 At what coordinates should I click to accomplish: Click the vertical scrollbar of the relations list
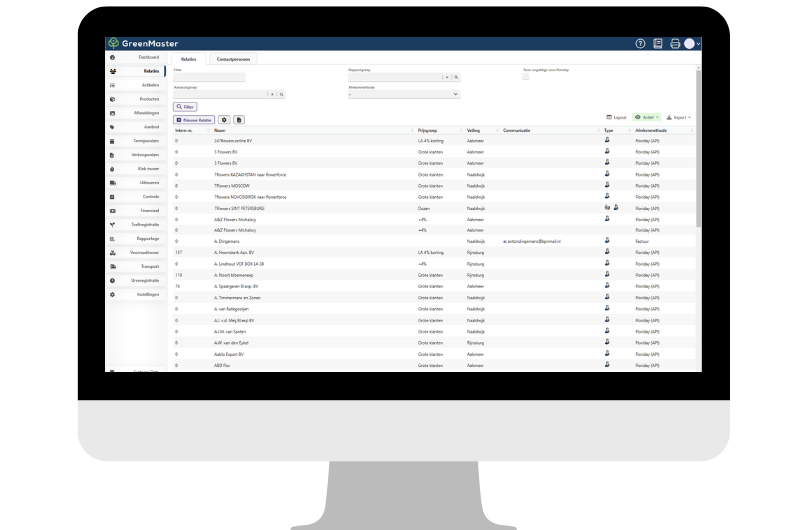pyautogui.click(x=698, y=148)
